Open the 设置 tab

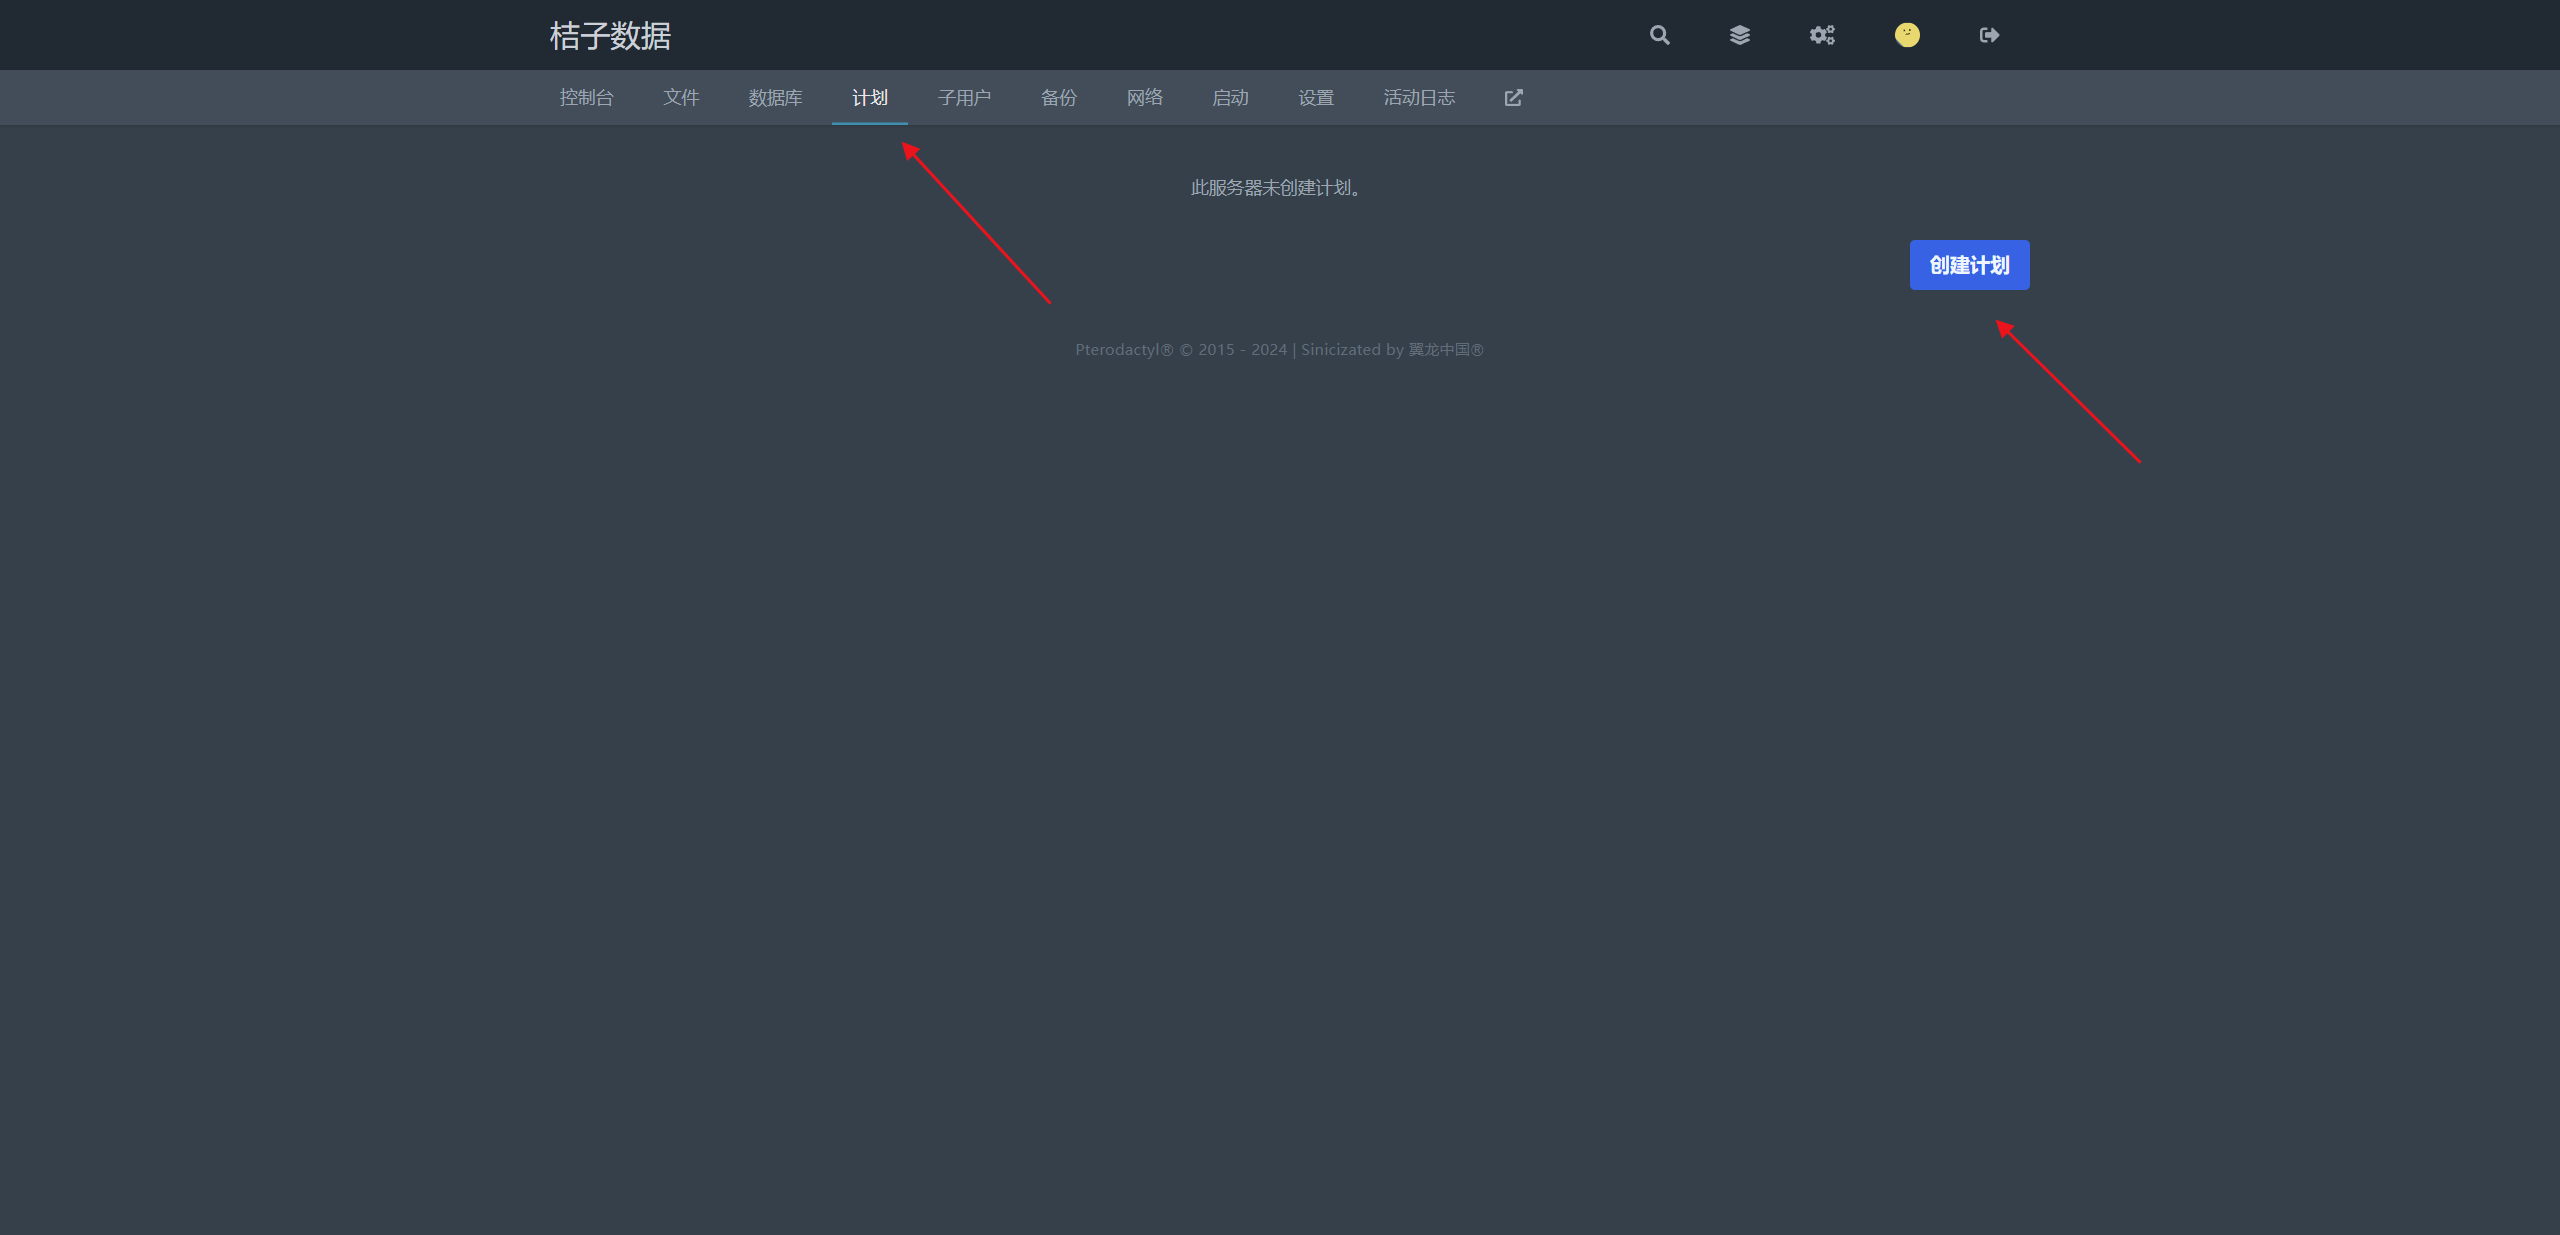(1316, 98)
